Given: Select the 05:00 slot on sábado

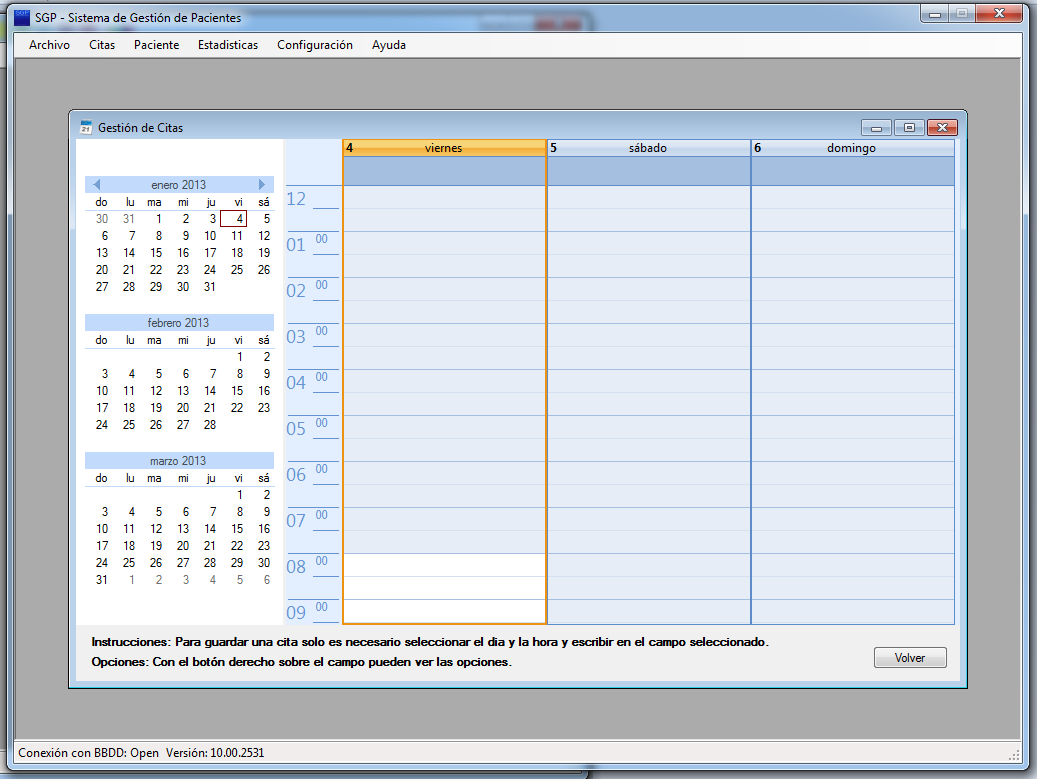Looking at the screenshot, I should pos(649,427).
